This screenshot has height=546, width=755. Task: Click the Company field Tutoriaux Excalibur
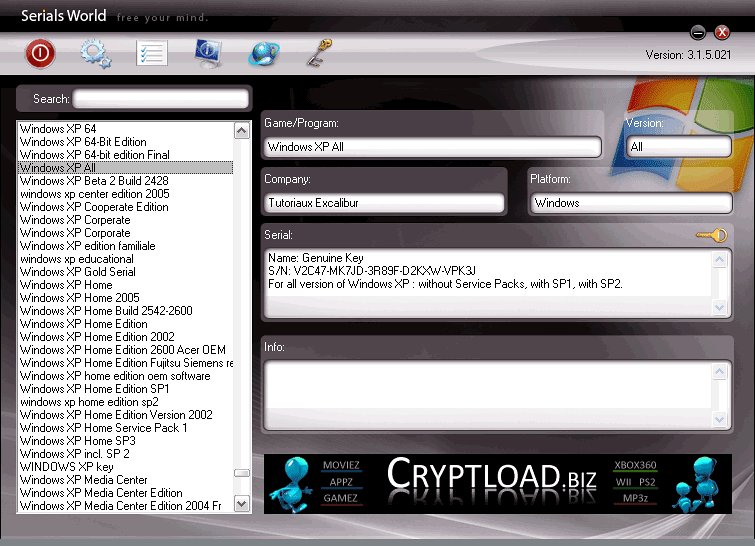(384, 203)
